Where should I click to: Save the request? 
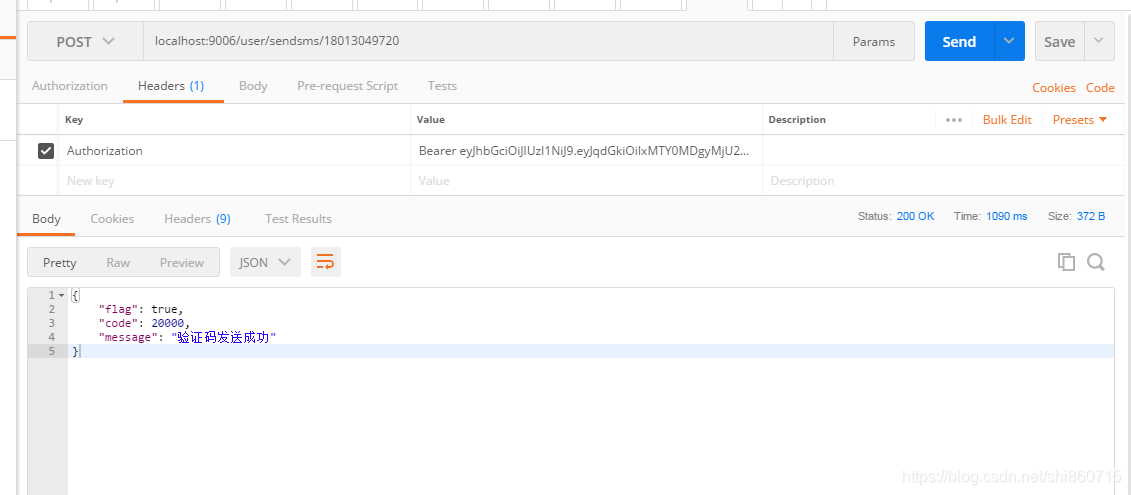coord(1060,42)
